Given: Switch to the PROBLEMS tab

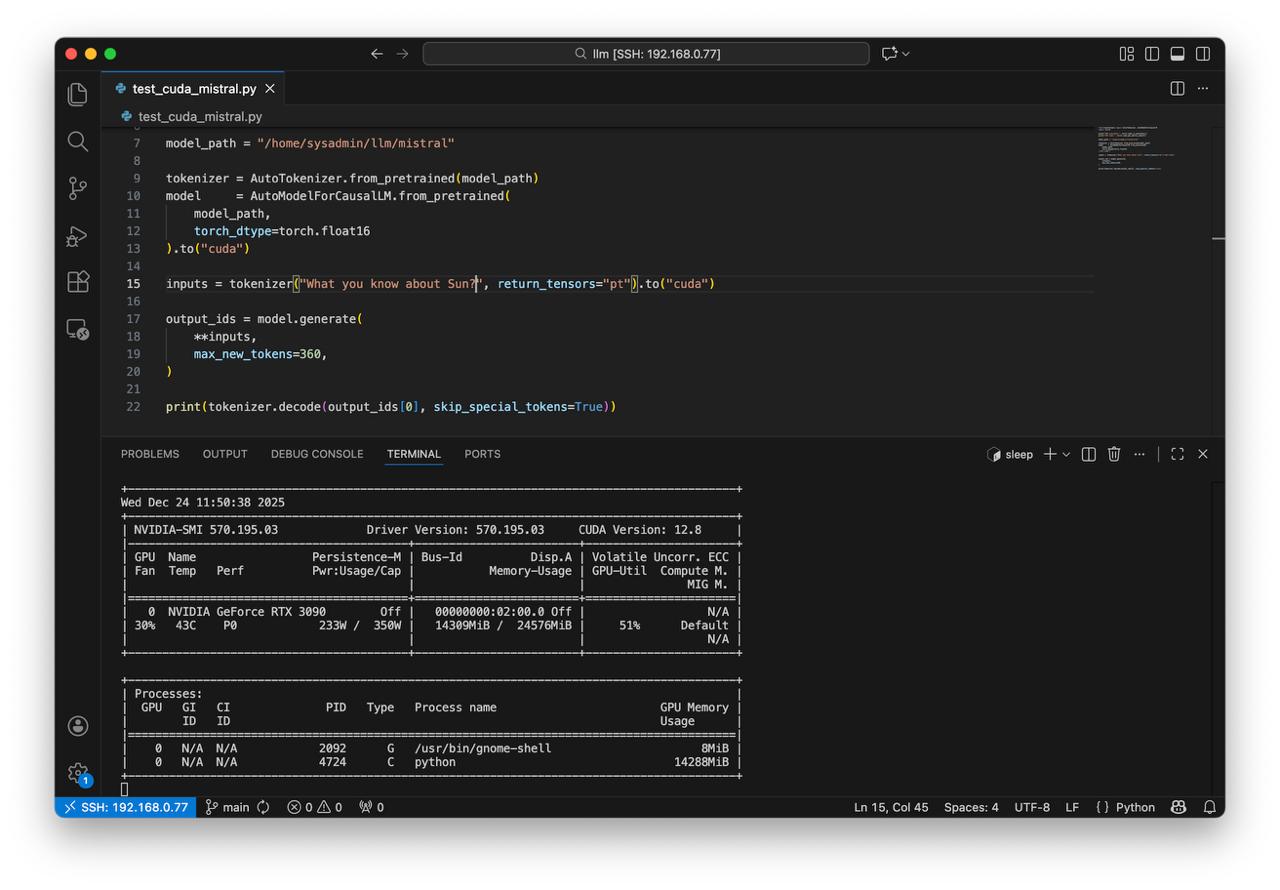Looking at the screenshot, I should tap(150, 454).
